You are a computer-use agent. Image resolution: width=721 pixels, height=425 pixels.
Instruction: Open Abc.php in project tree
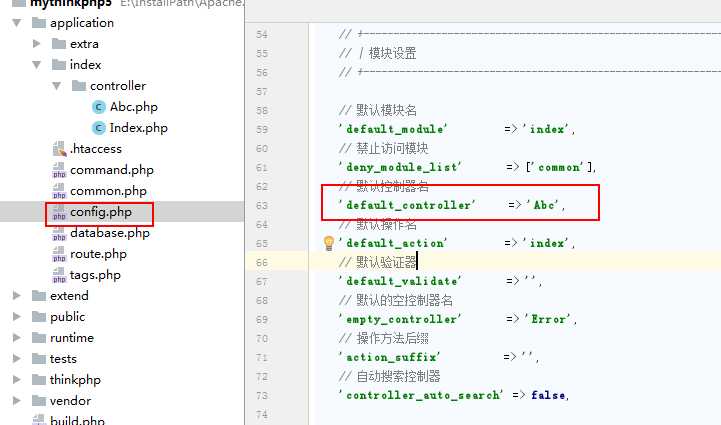pyautogui.click(x=134, y=107)
